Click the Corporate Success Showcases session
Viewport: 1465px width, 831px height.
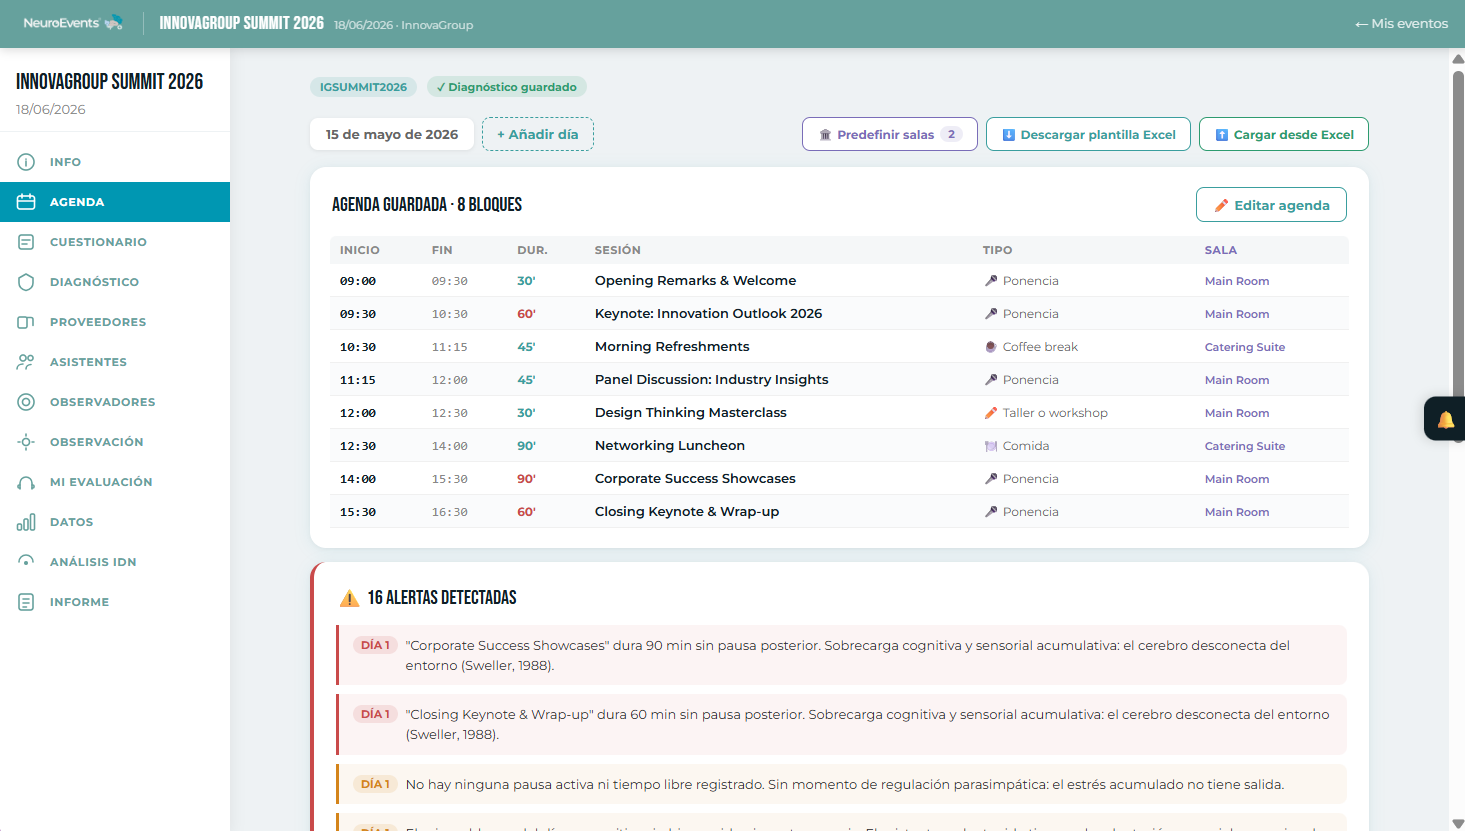[695, 478]
